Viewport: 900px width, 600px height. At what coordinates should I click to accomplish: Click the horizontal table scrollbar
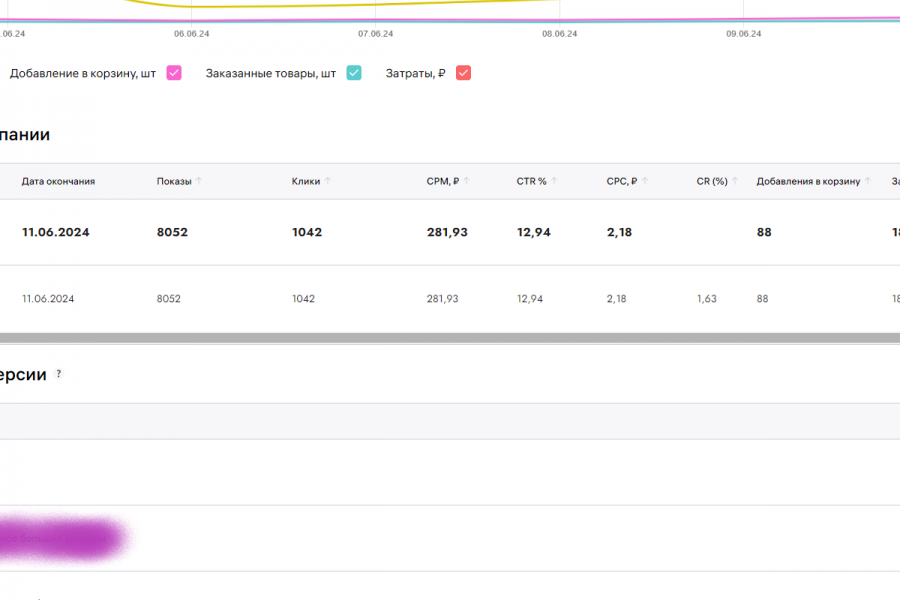point(450,338)
